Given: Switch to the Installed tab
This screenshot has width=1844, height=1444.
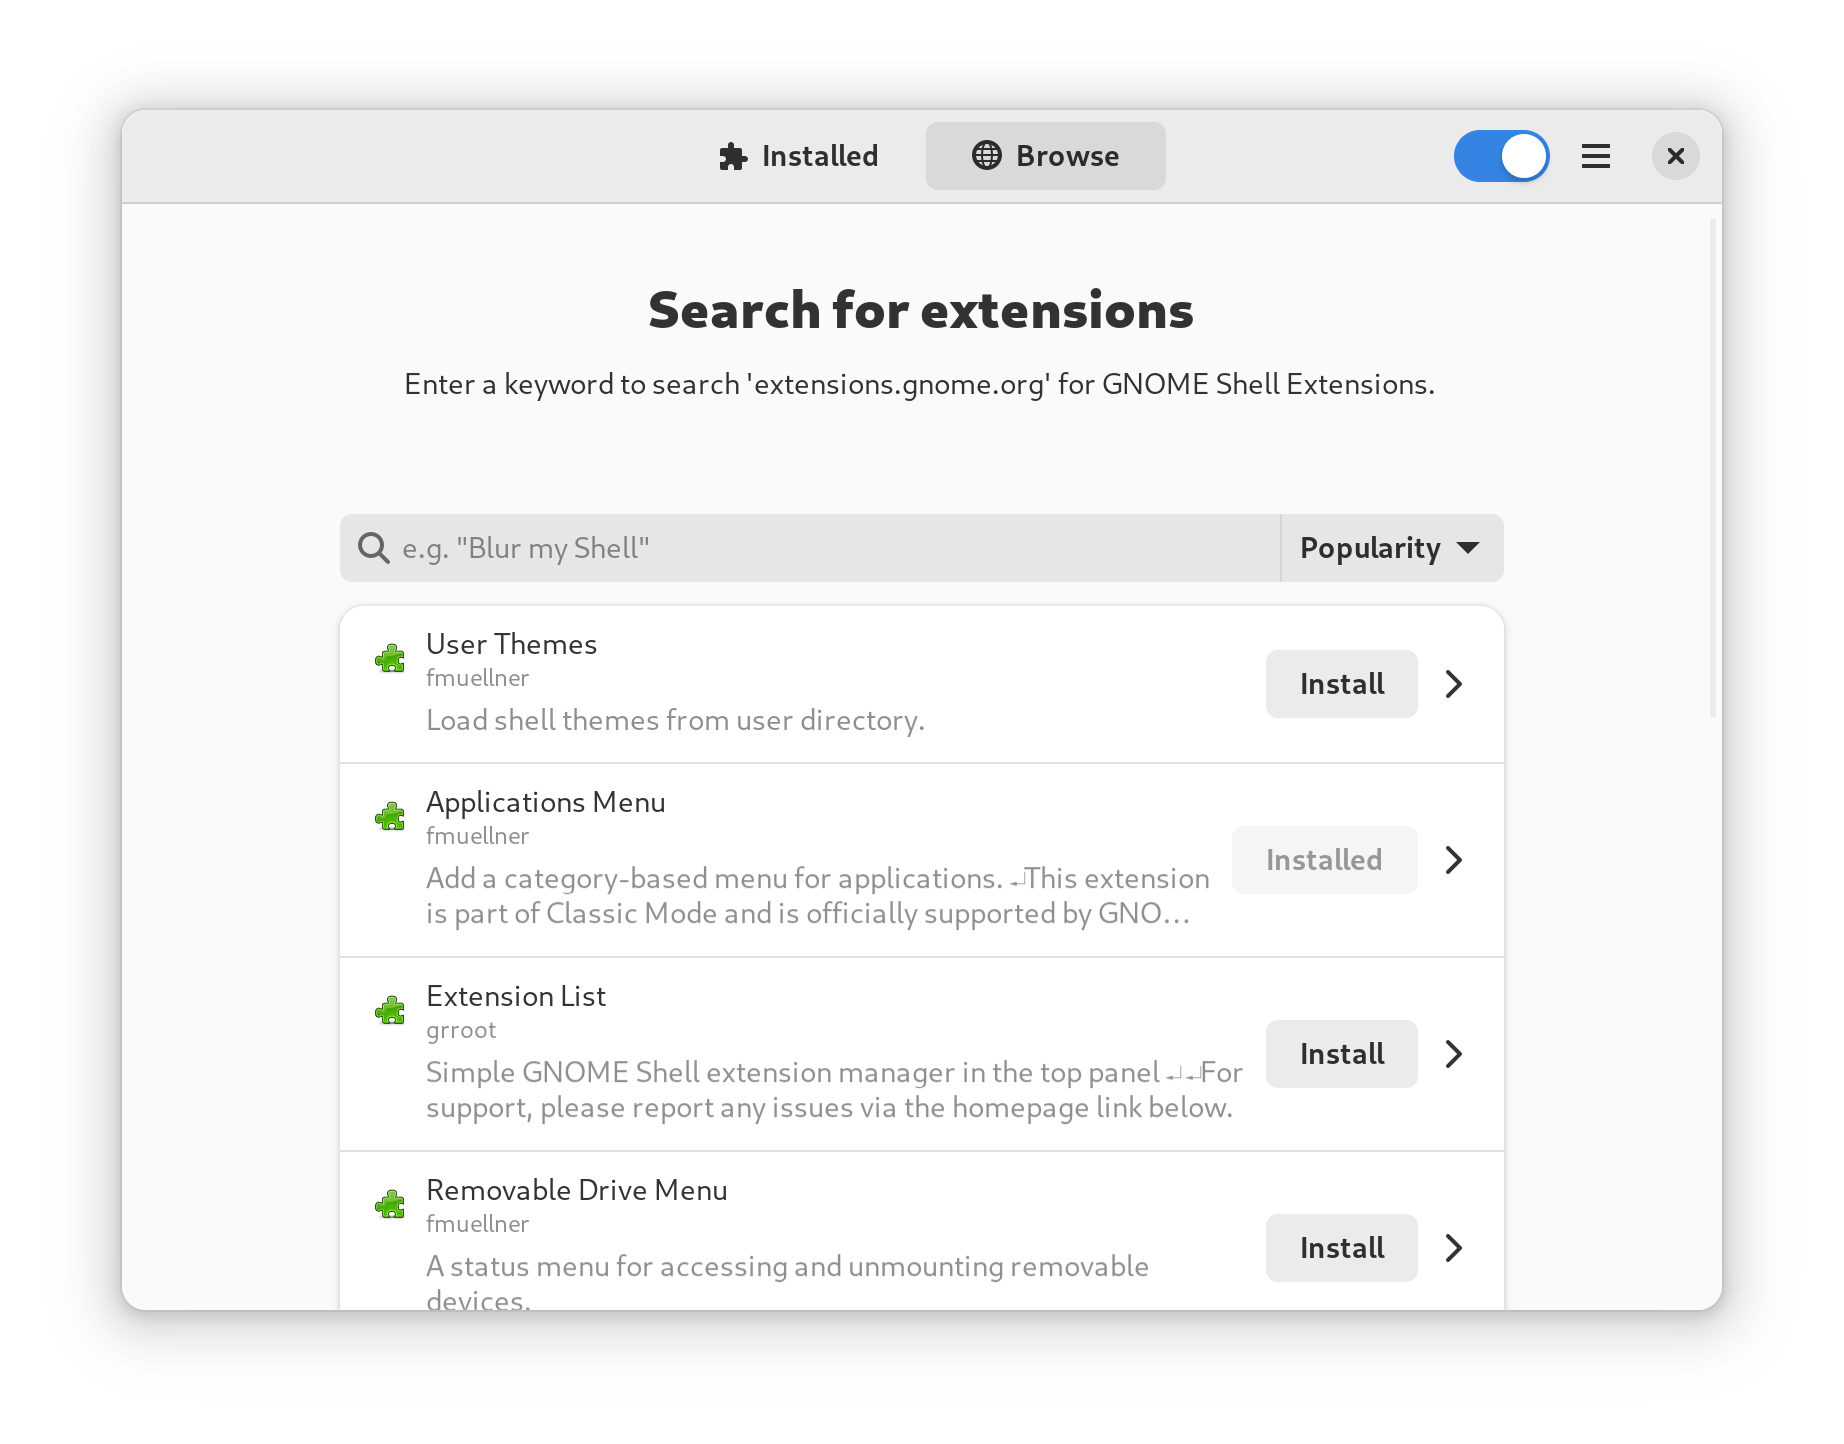Looking at the screenshot, I should point(799,156).
